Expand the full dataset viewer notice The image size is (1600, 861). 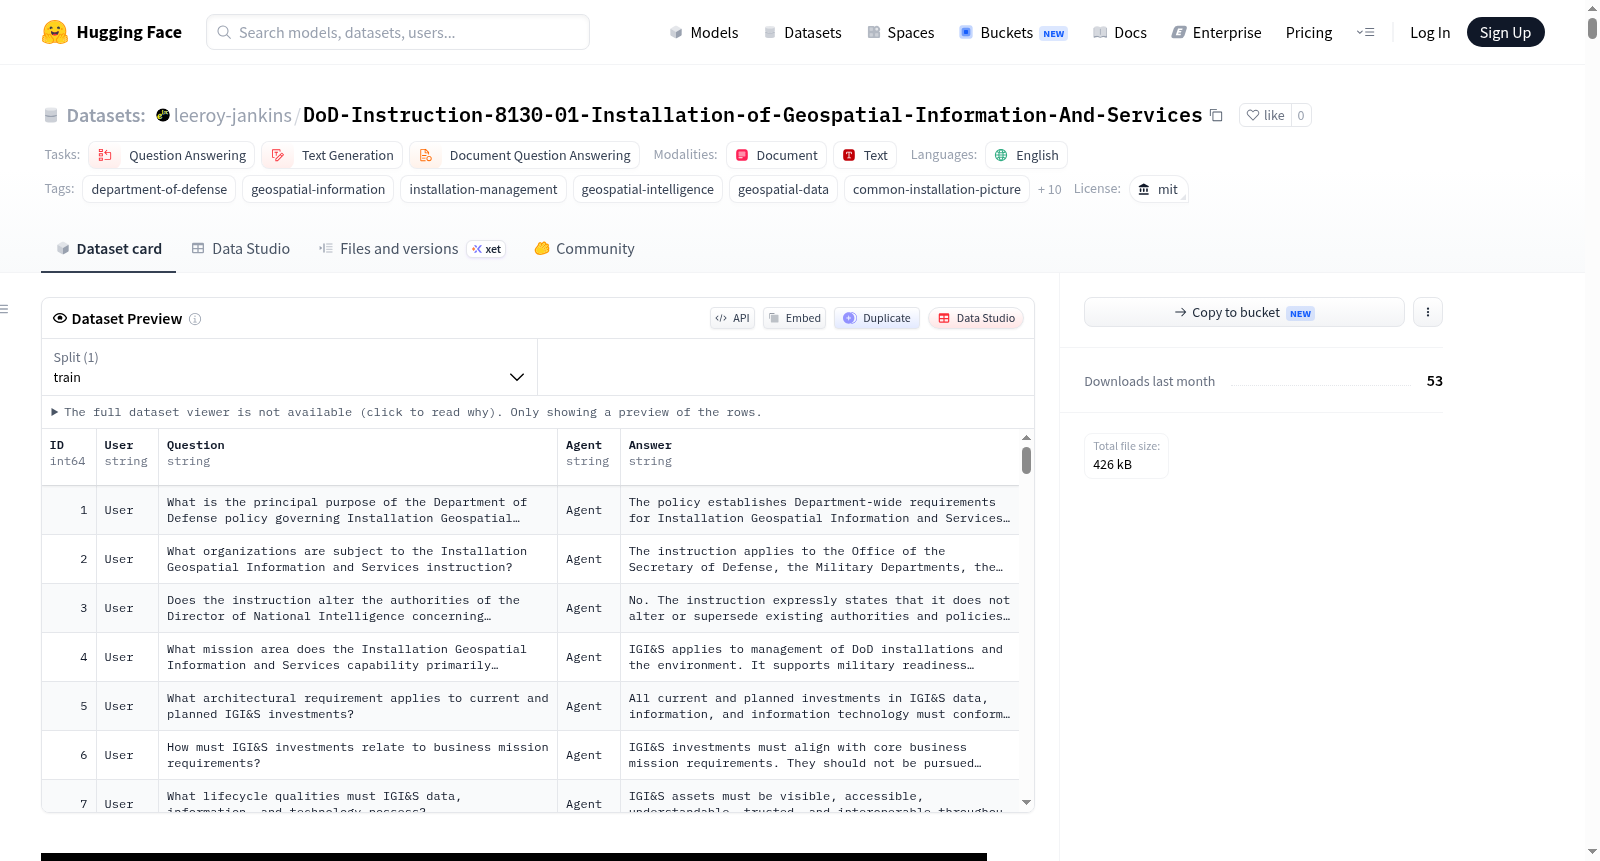[x=406, y=412]
